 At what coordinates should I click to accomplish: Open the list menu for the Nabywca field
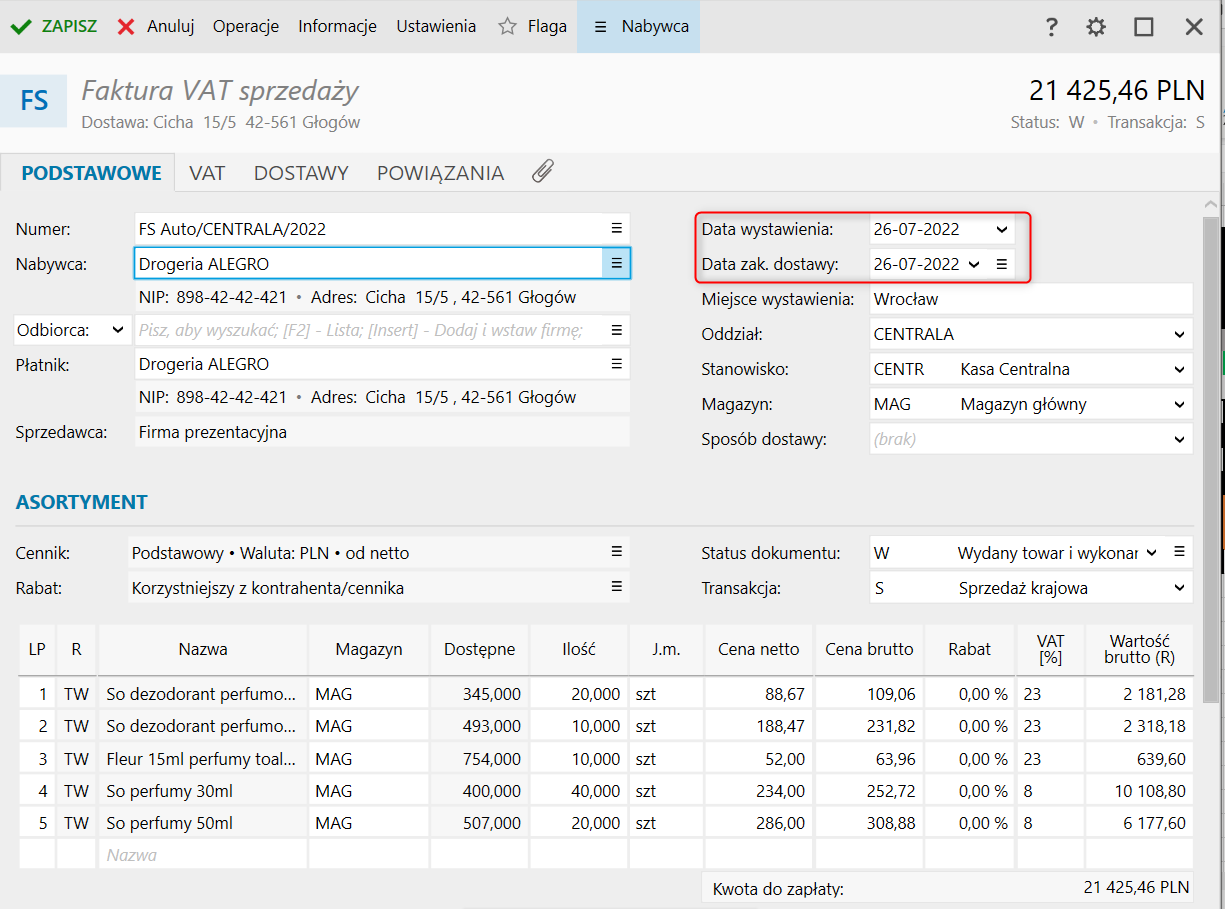pyautogui.click(x=617, y=263)
